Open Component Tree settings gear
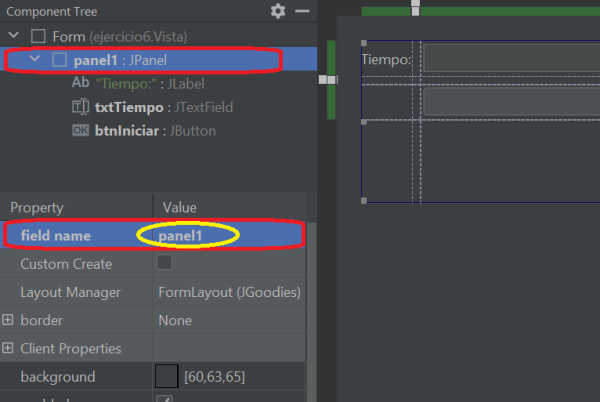Viewport: 600px width, 402px height. click(278, 11)
